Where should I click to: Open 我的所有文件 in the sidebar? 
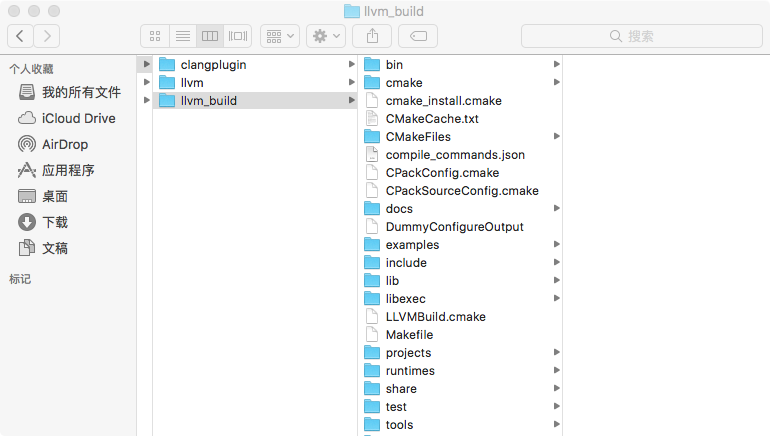coord(69,92)
